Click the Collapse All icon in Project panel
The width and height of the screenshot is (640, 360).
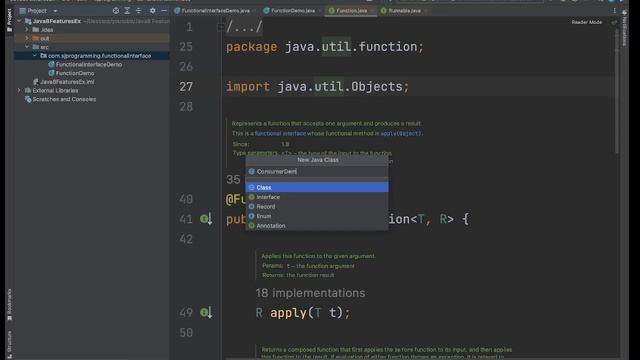point(138,11)
